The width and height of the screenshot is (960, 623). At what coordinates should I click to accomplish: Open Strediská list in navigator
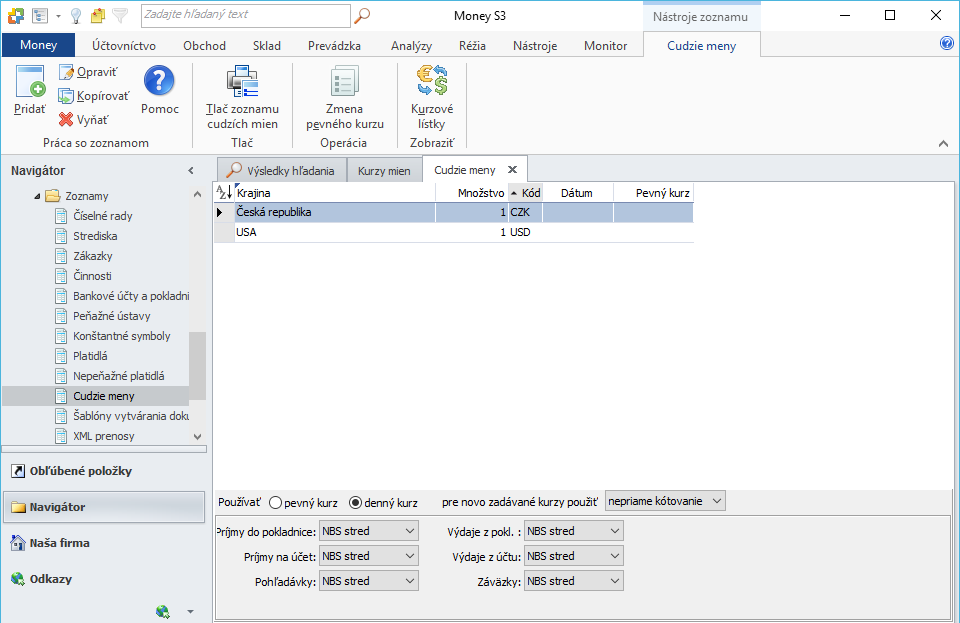(x=95, y=236)
